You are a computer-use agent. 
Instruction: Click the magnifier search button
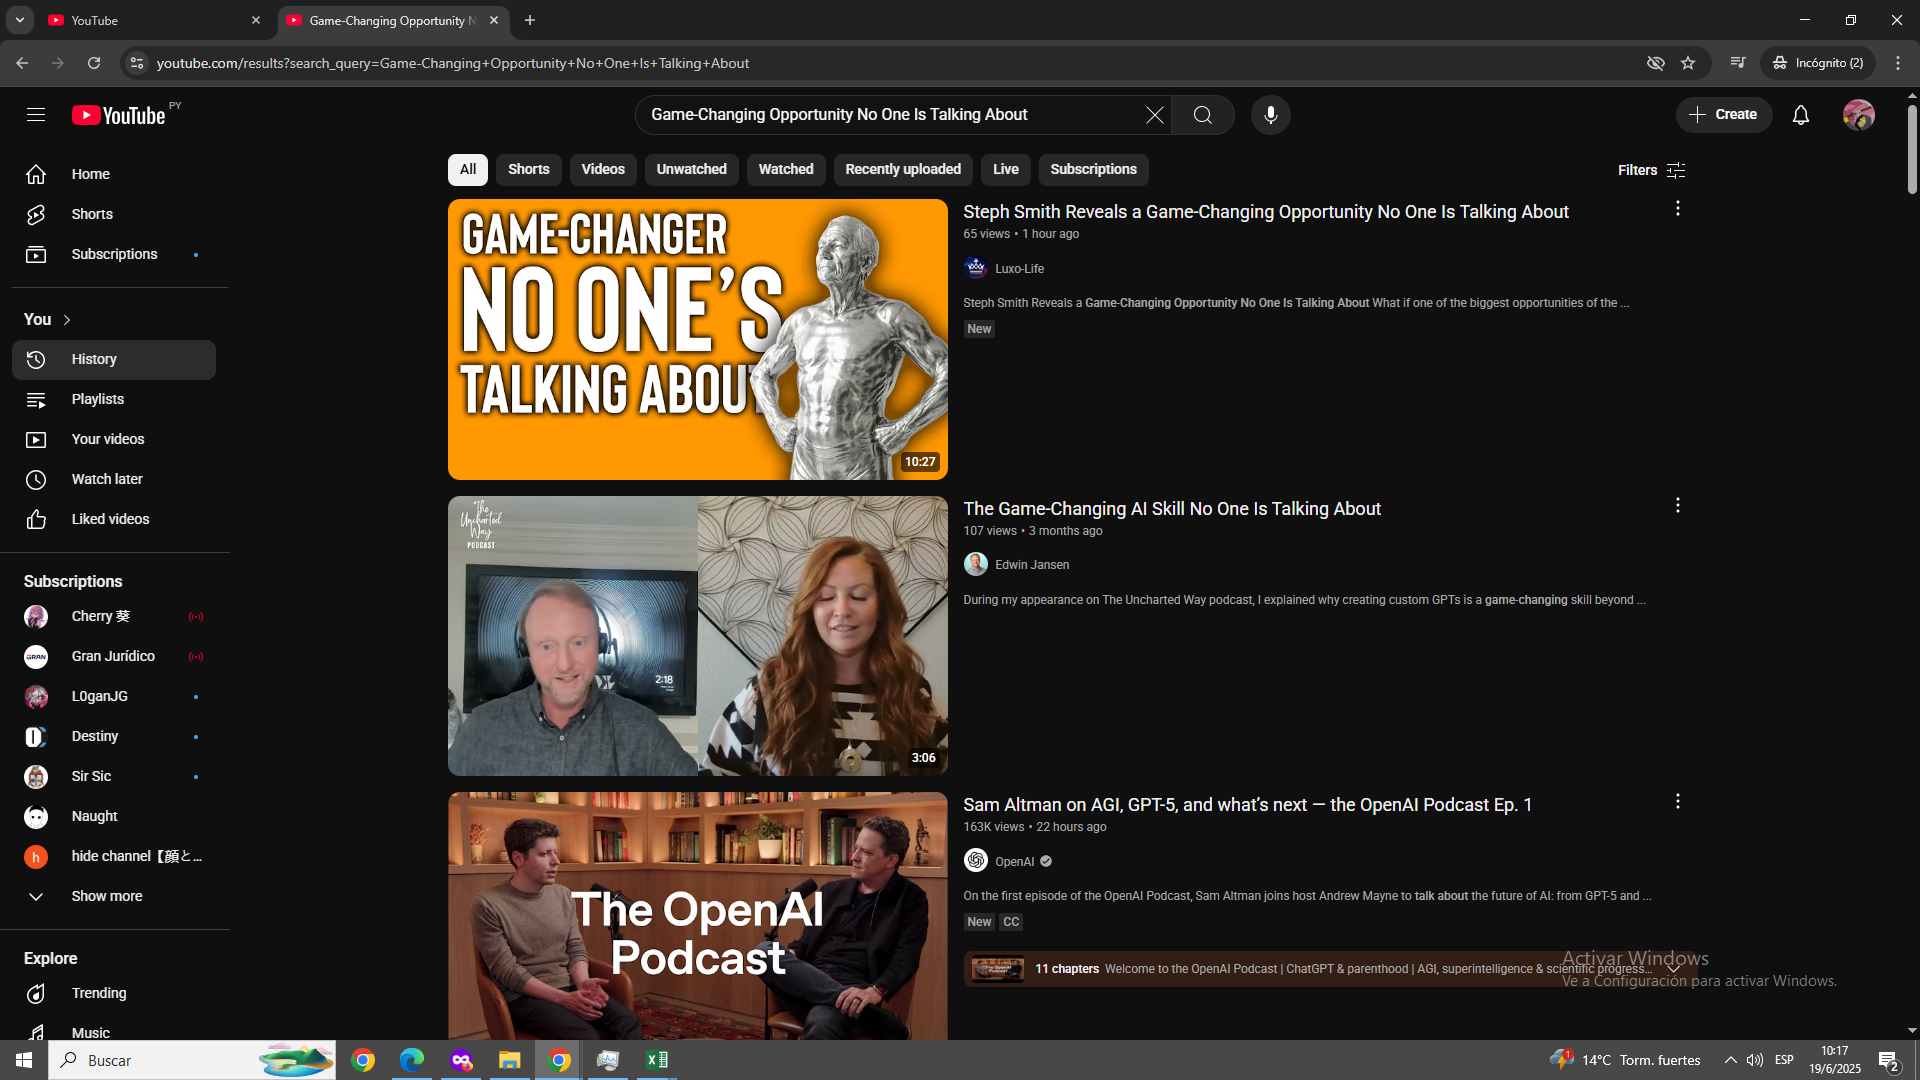[x=1203, y=115]
